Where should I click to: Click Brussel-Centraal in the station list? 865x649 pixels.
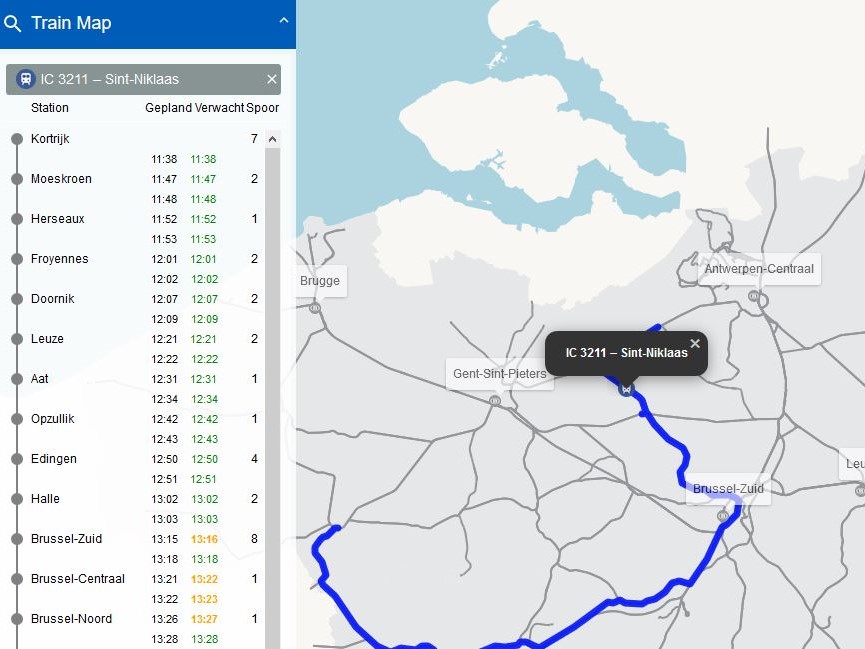[76, 580]
